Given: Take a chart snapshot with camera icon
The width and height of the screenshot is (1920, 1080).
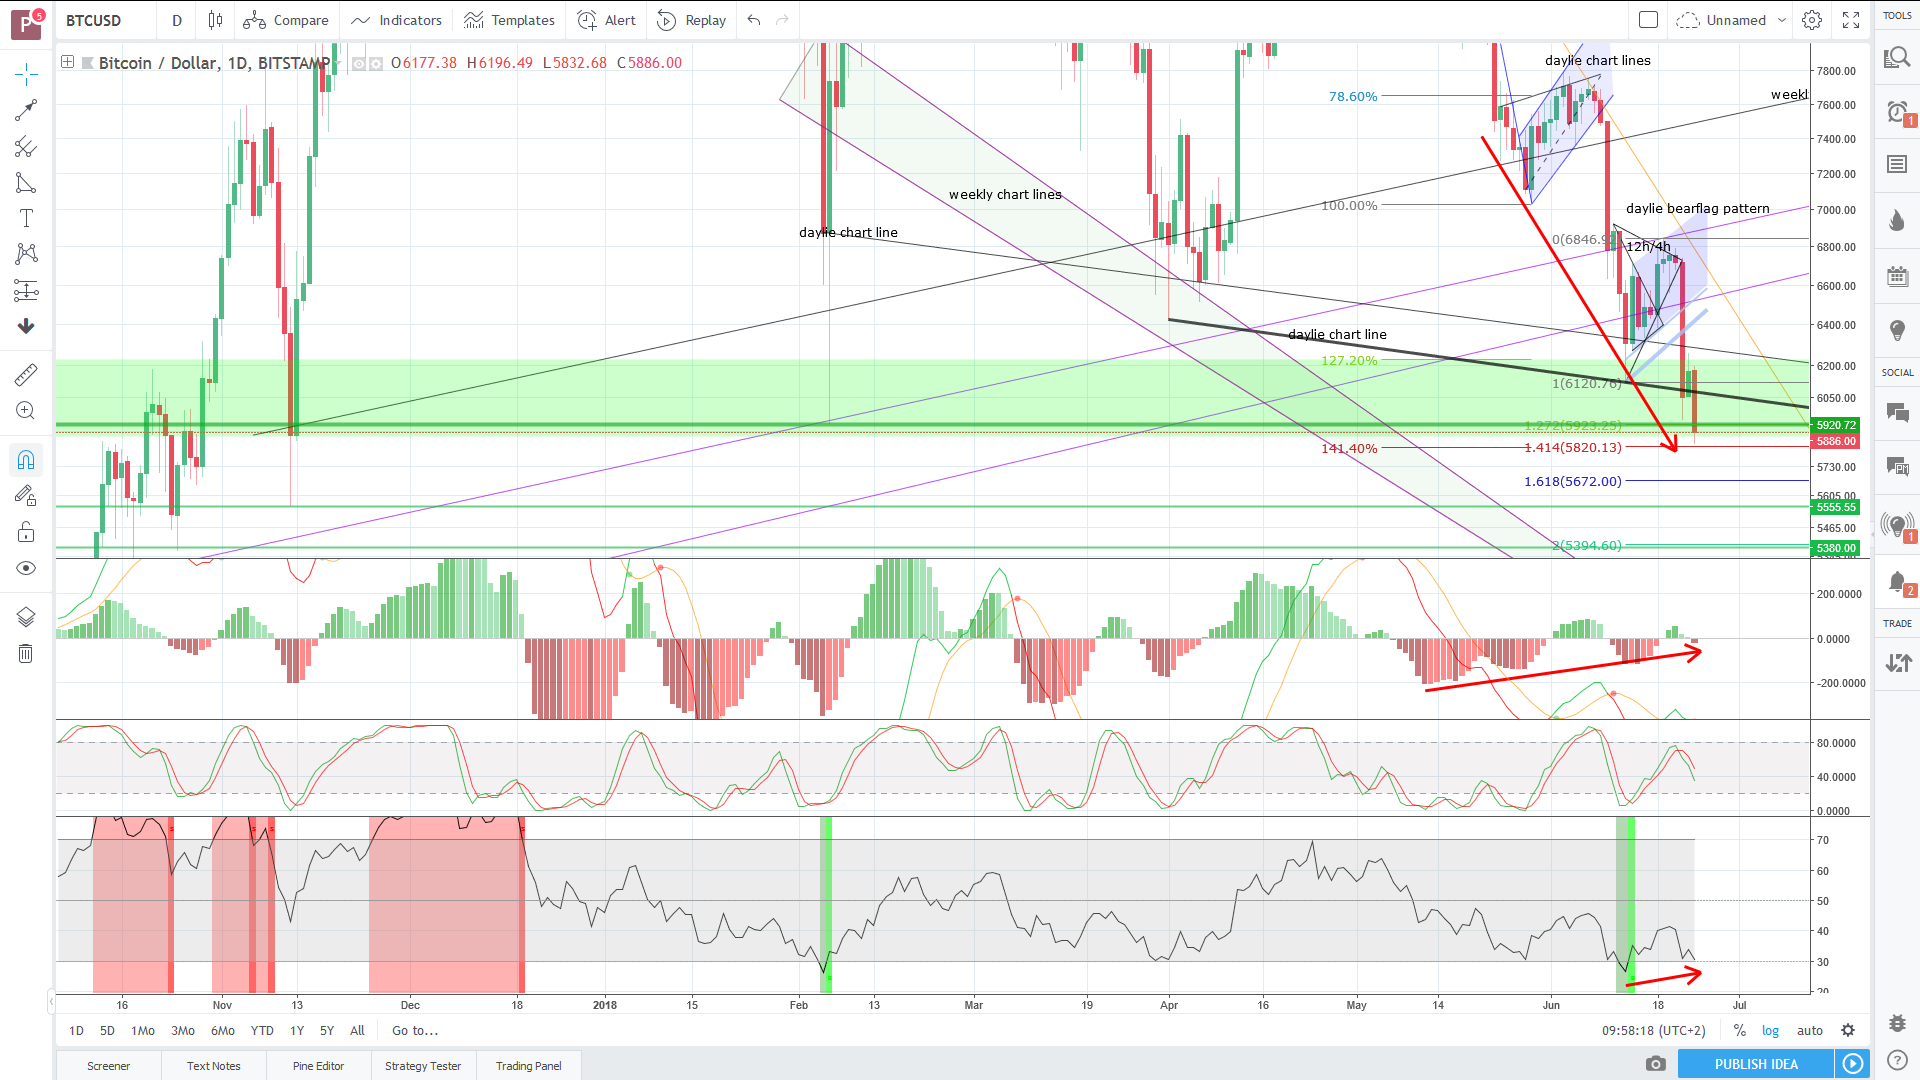Looking at the screenshot, I should tap(1656, 1064).
